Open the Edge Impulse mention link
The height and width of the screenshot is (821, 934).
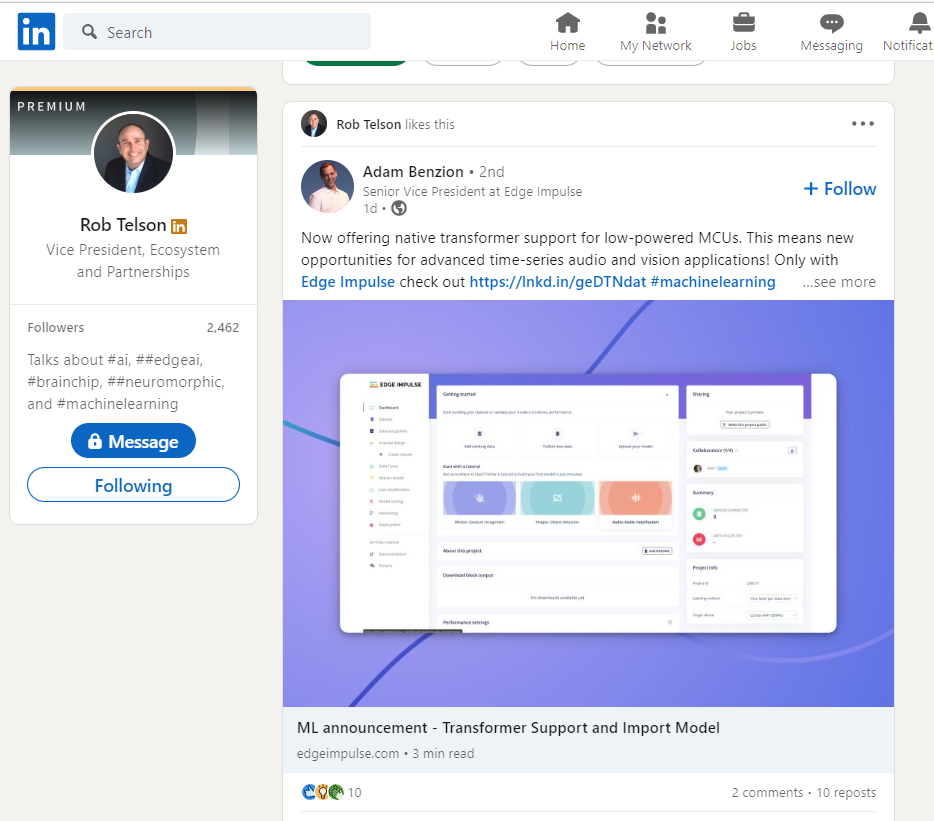(x=348, y=282)
